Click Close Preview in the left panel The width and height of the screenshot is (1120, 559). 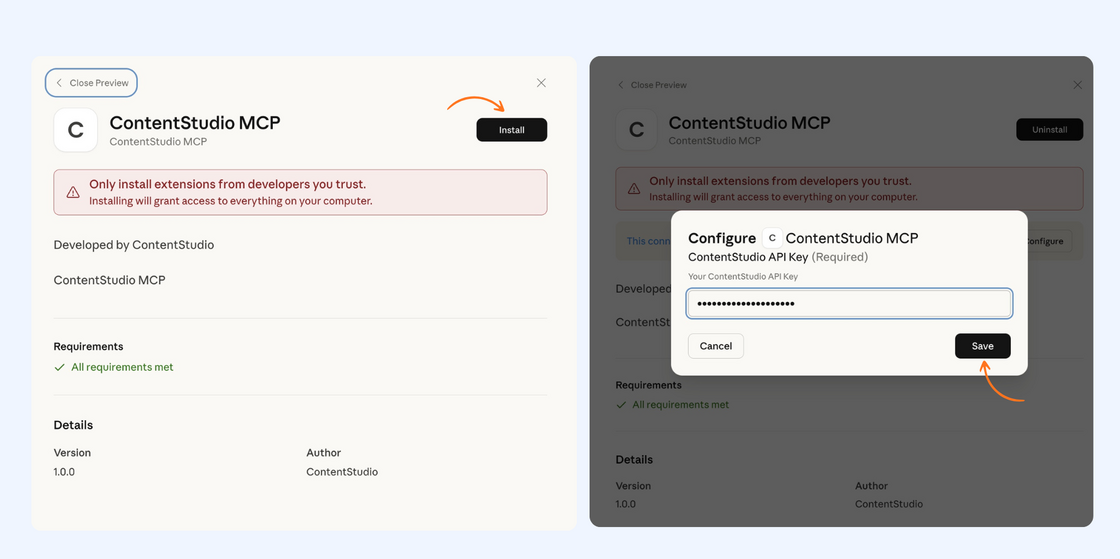(91, 83)
